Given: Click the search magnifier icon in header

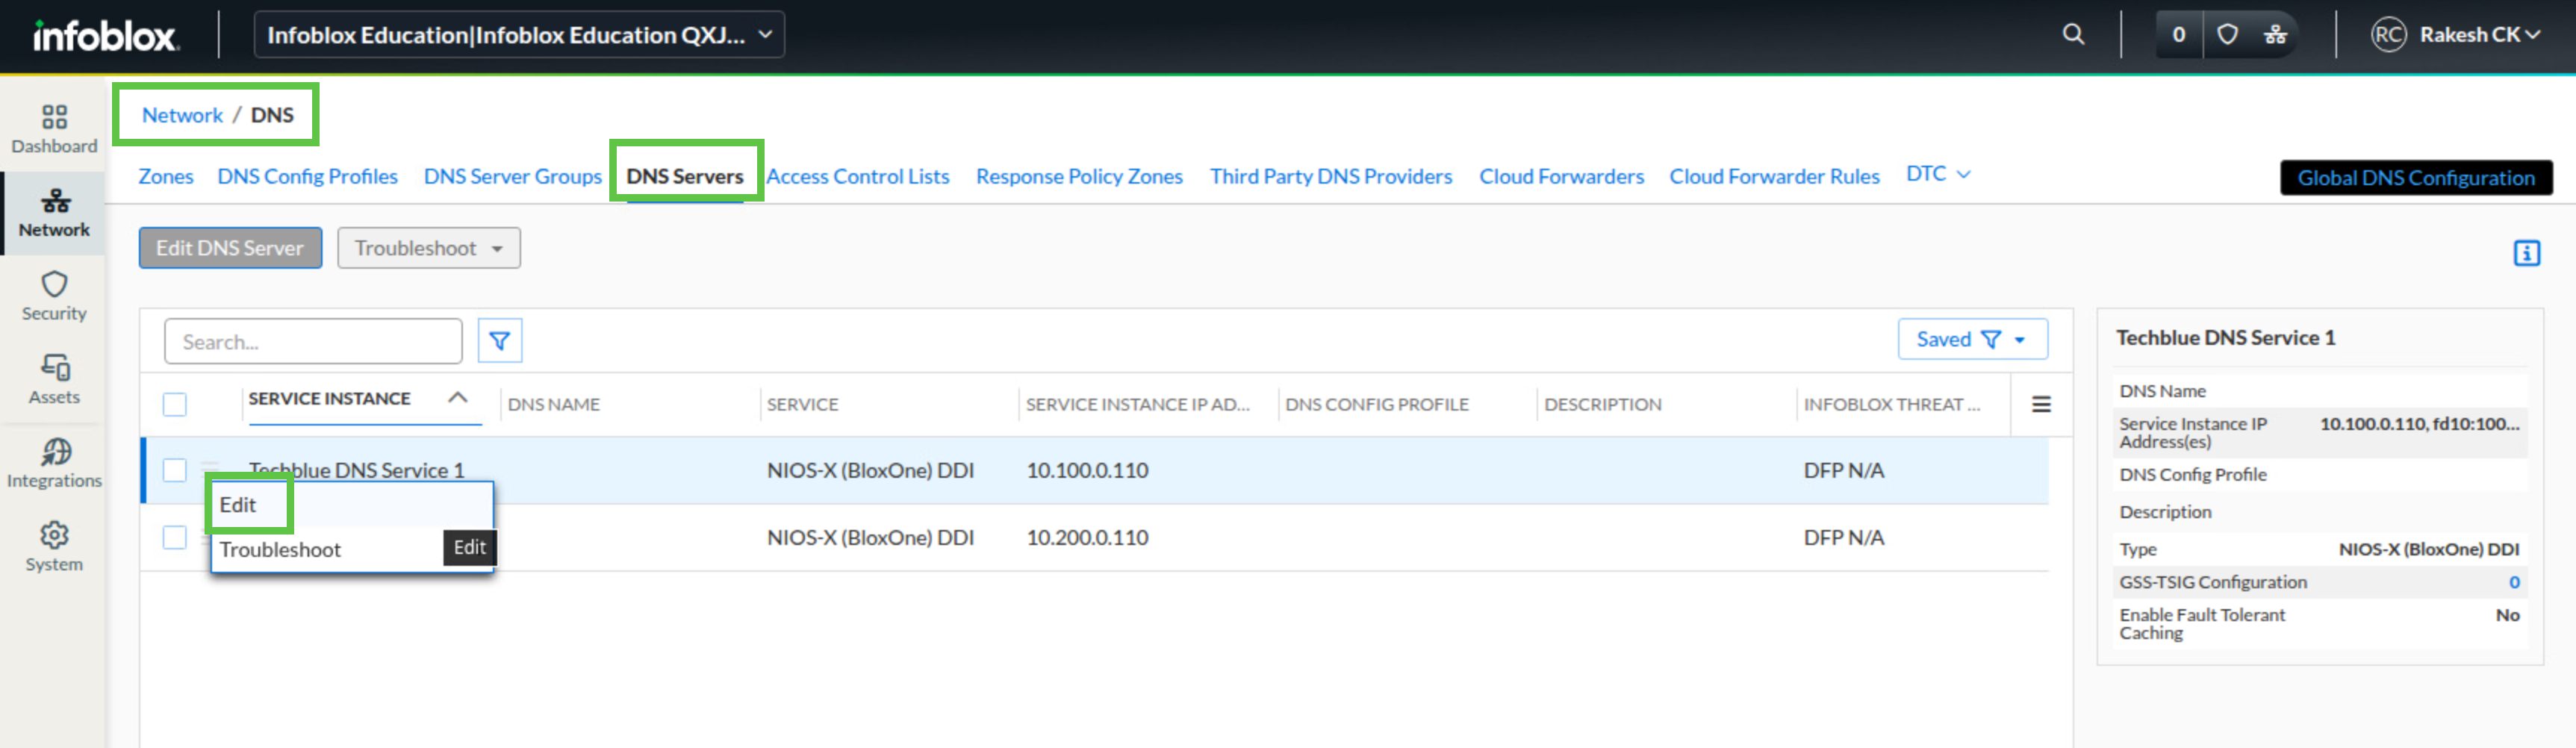Looking at the screenshot, I should pyautogui.click(x=2073, y=35).
